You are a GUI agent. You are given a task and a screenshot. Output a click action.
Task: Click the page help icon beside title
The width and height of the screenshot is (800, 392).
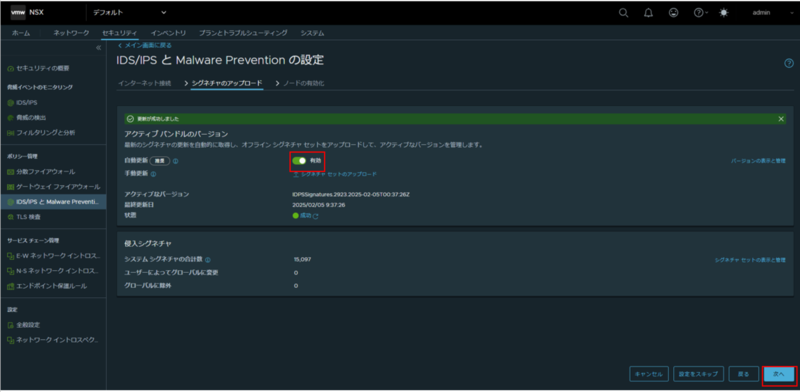(789, 63)
